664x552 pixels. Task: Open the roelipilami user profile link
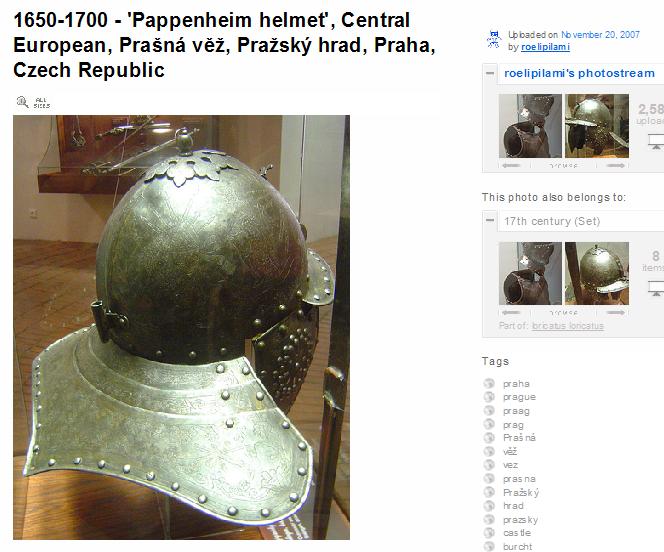(545, 47)
